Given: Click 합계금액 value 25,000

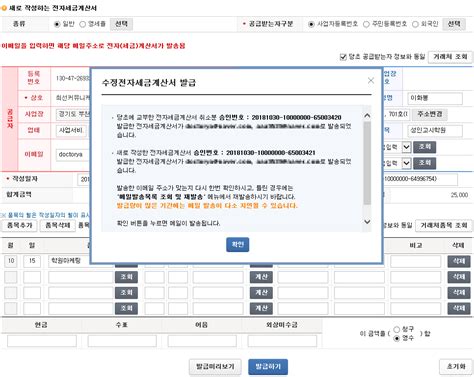Looking at the screenshot, I should pyautogui.click(x=459, y=195).
